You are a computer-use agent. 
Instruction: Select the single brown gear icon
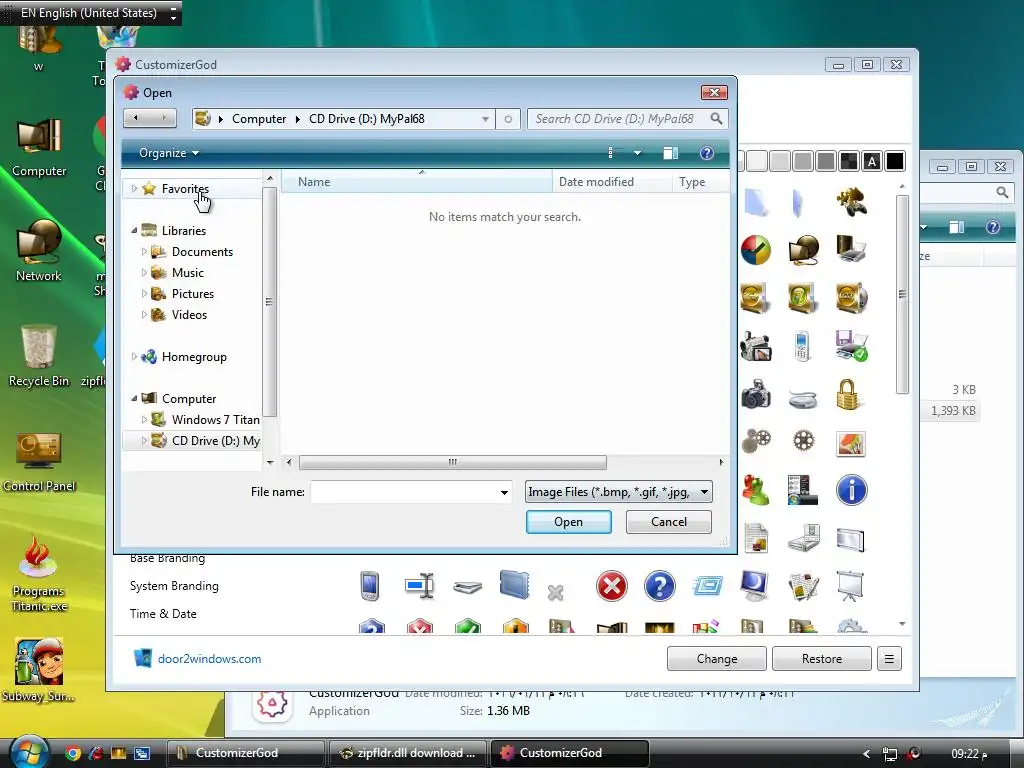click(x=803, y=441)
